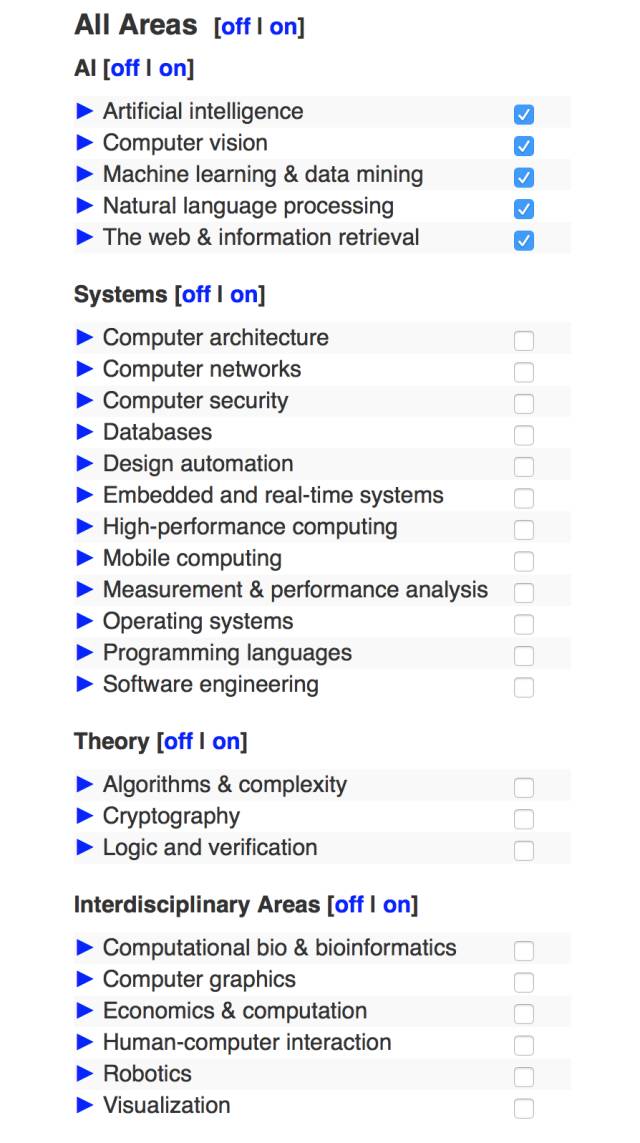Turn Systems areas on

click(x=244, y=295)
